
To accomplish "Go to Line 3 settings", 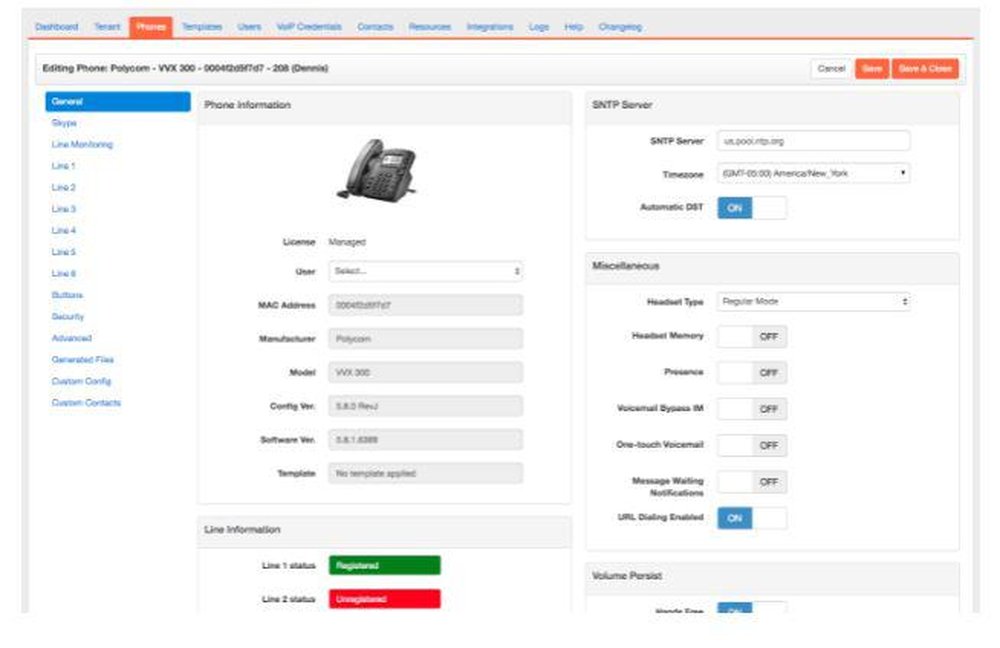I will (64, 209).
